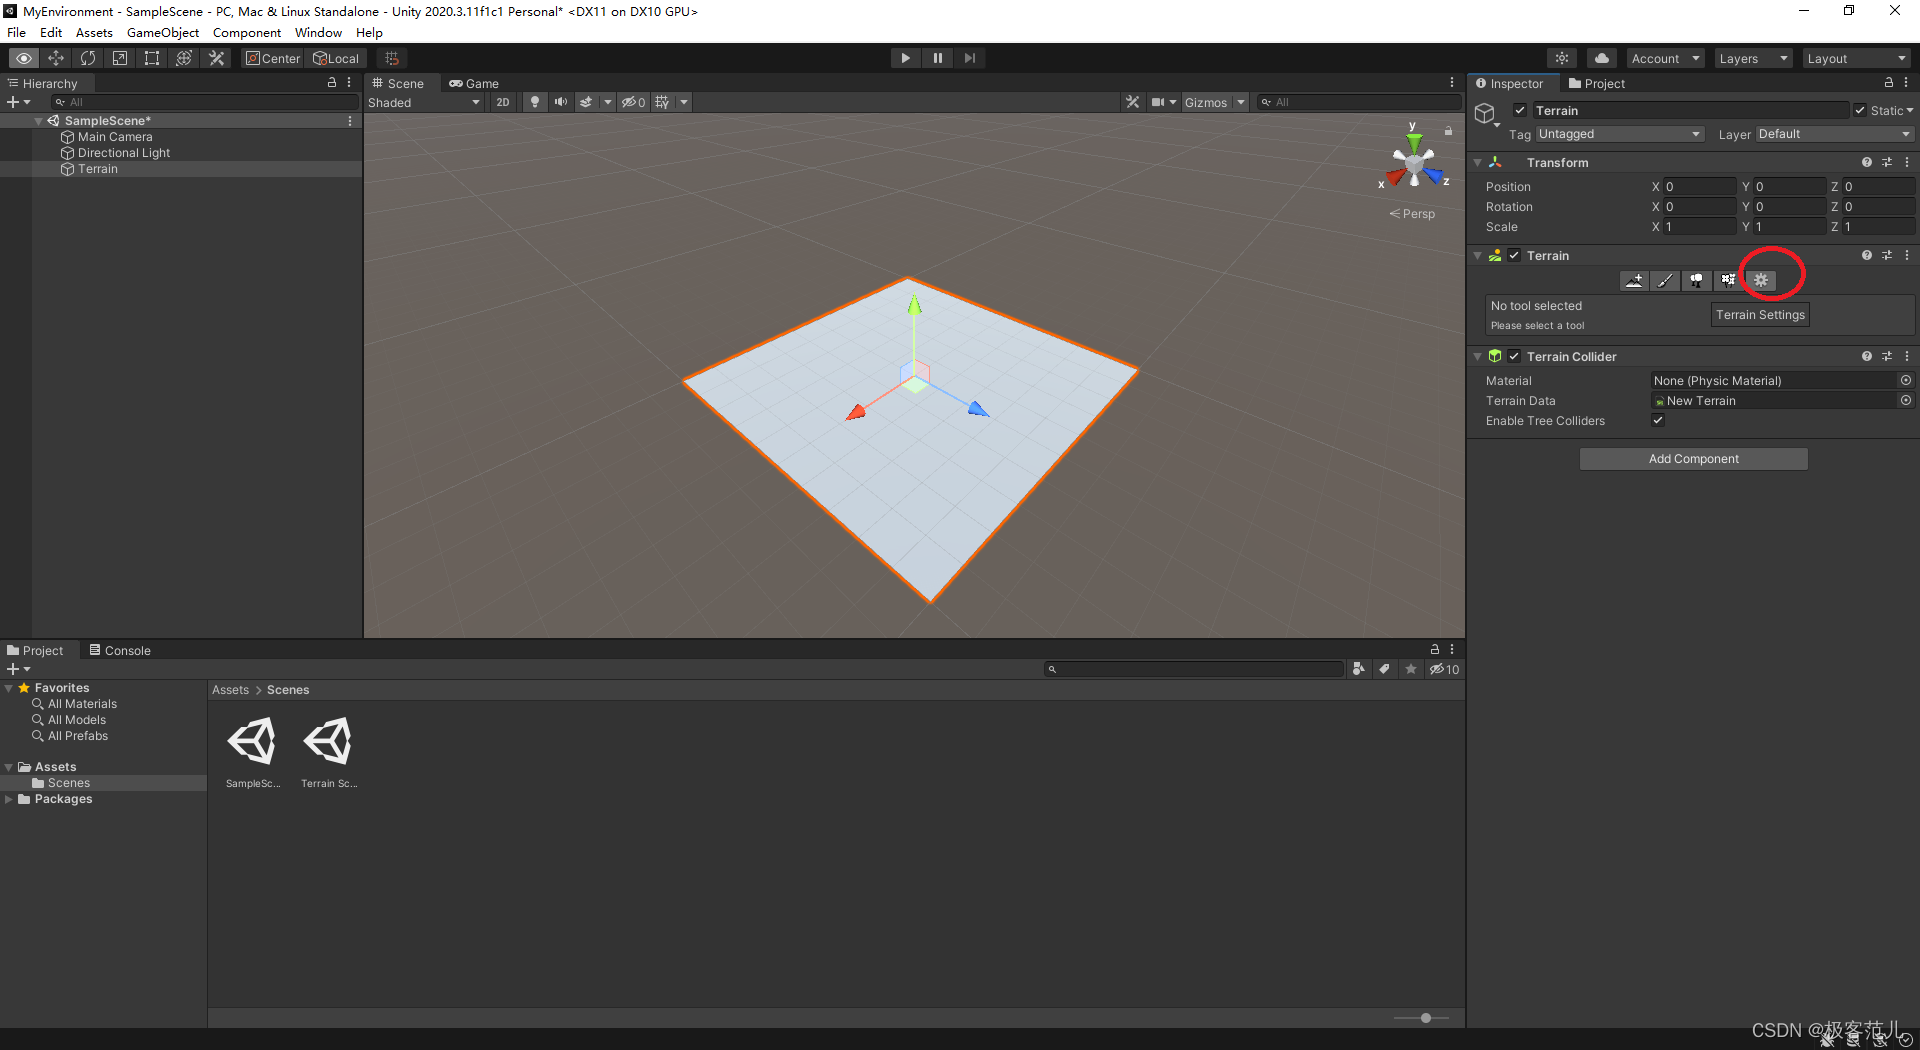Viewport: 1920px width, 1050px height.
Task: Open scene camera settings icon
Action: coord(1157,102)
